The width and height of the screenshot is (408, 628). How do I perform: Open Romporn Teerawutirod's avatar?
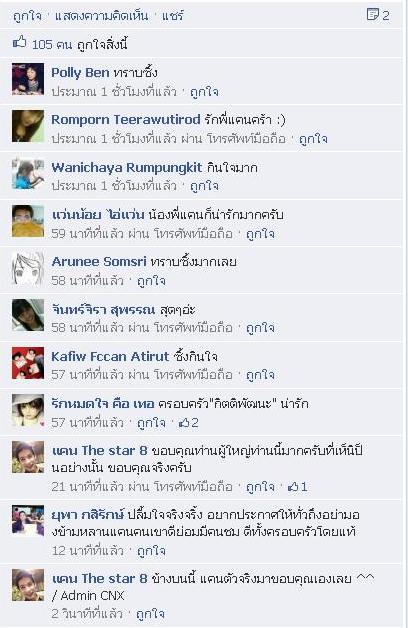pos(28,126)
